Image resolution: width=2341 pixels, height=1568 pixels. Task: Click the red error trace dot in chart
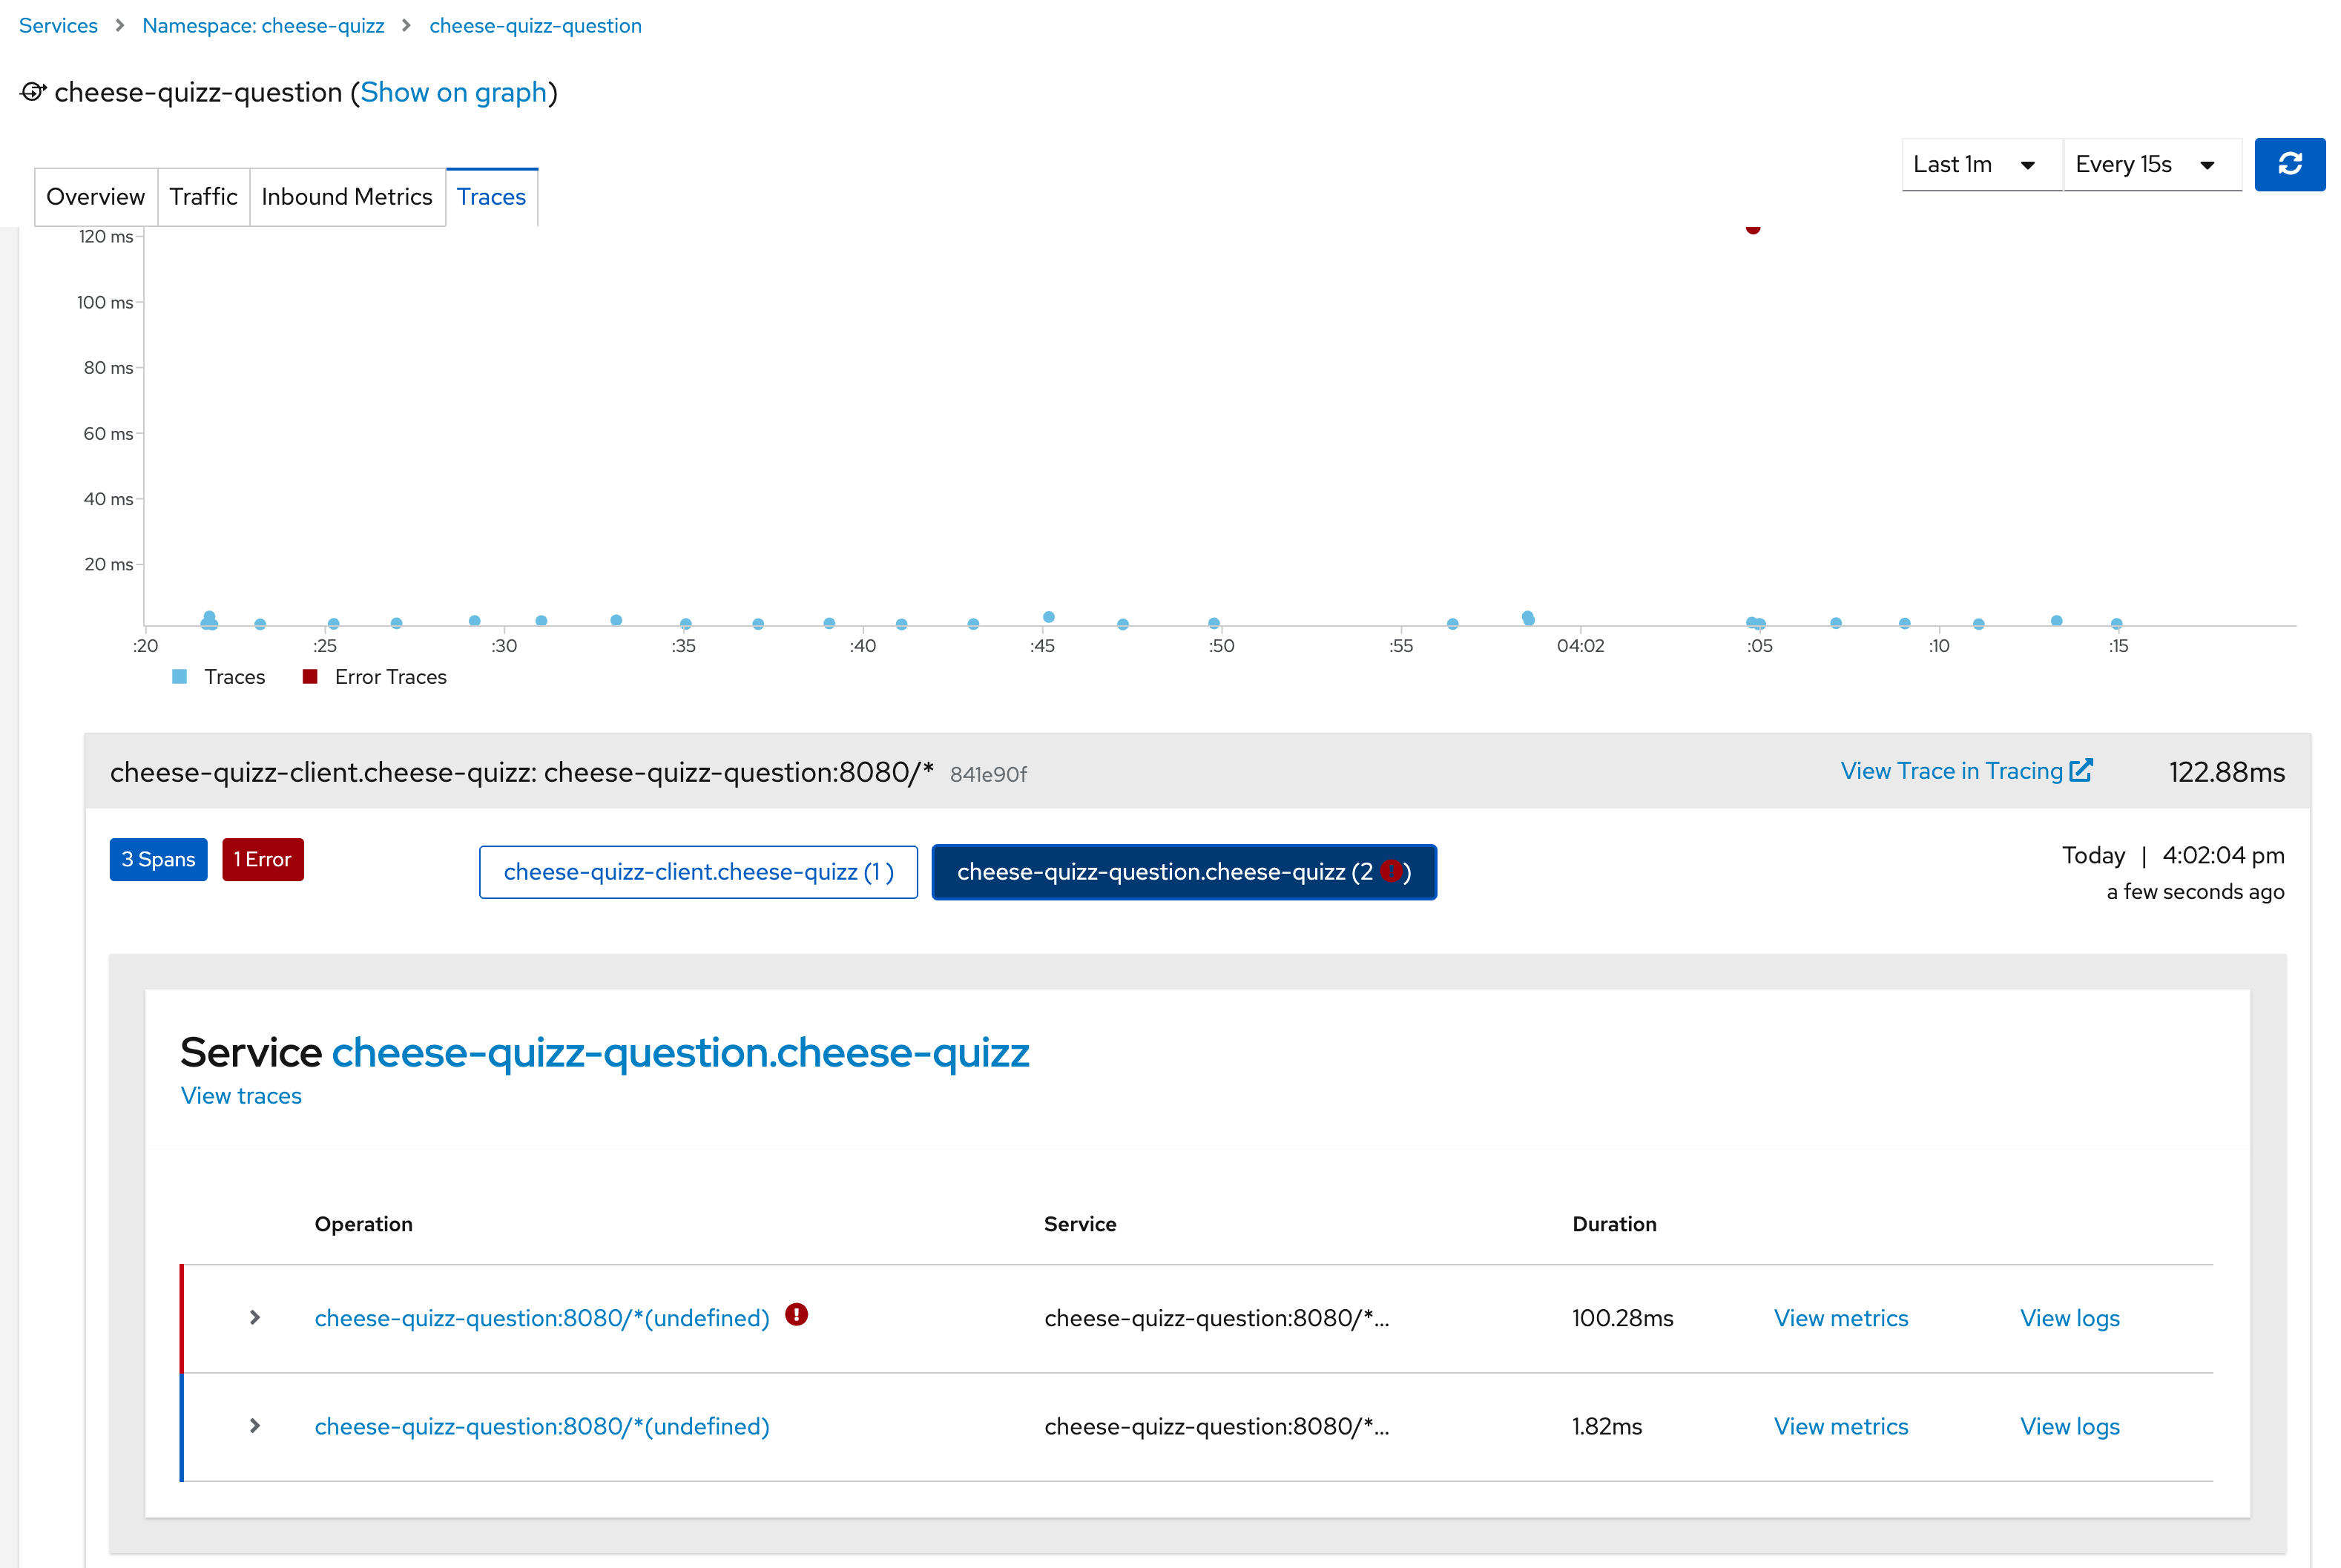(1752, 229)
